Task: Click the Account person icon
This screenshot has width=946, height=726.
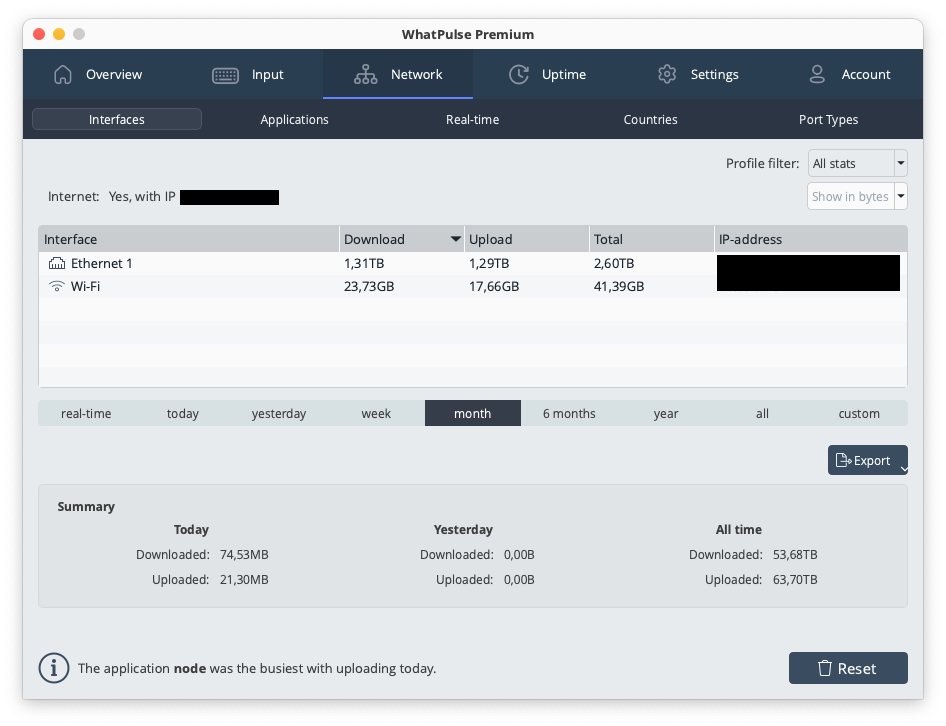Action: pyautogui.click(x=819, y=74)
